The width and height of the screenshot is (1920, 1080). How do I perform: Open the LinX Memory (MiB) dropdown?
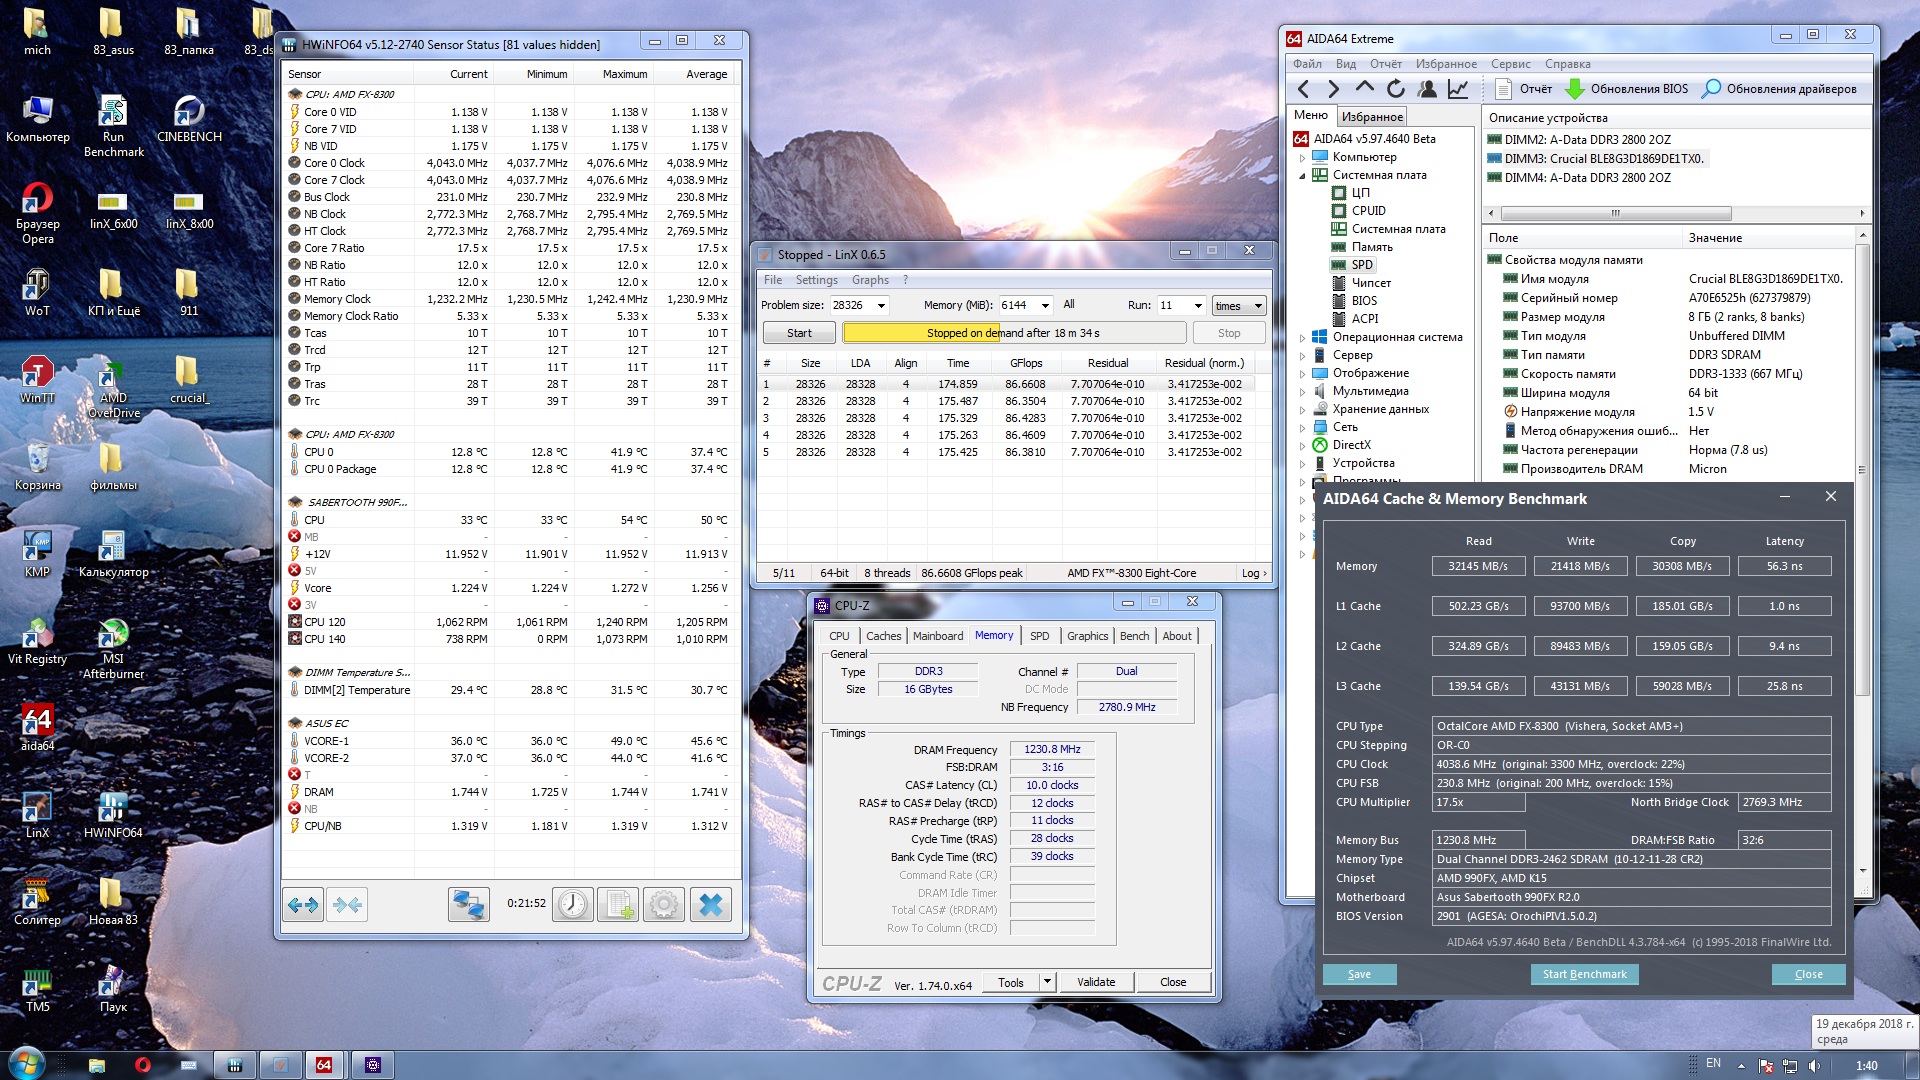point(1045,306)
